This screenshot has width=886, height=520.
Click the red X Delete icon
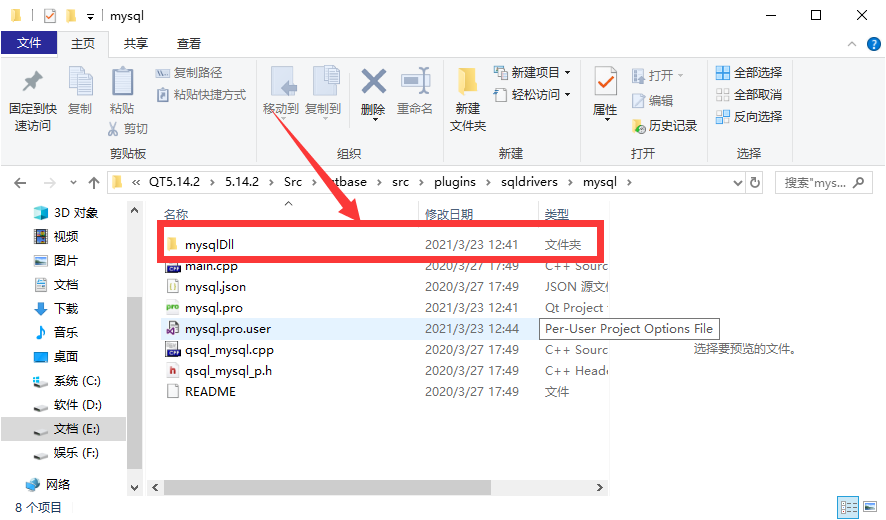(373, 82)
